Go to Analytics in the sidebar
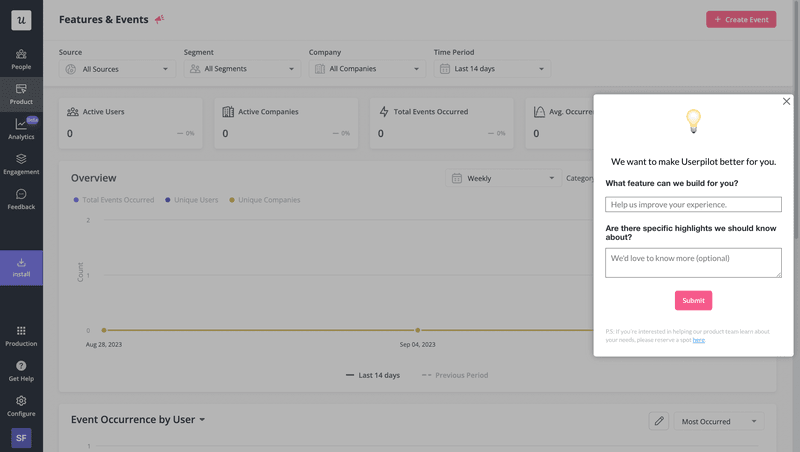The image size is (800, 452). [21, 129]
